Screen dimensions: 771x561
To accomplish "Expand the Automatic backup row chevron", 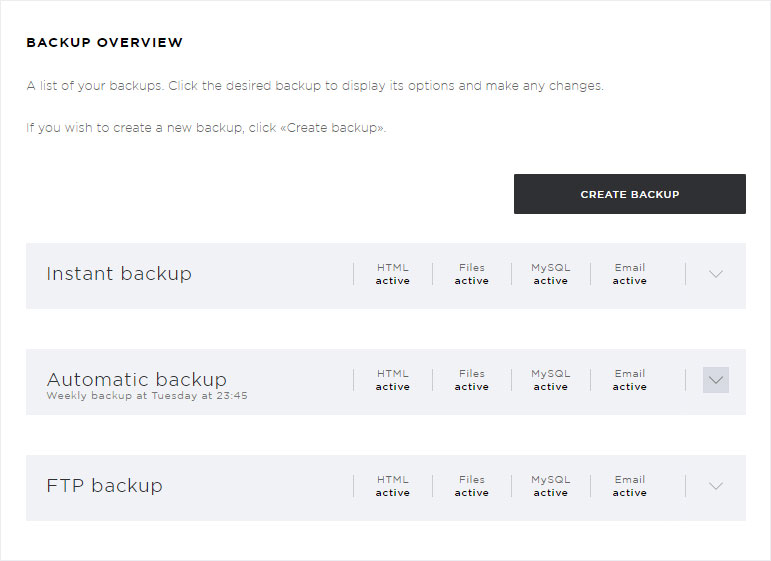I will click(716, 380).
